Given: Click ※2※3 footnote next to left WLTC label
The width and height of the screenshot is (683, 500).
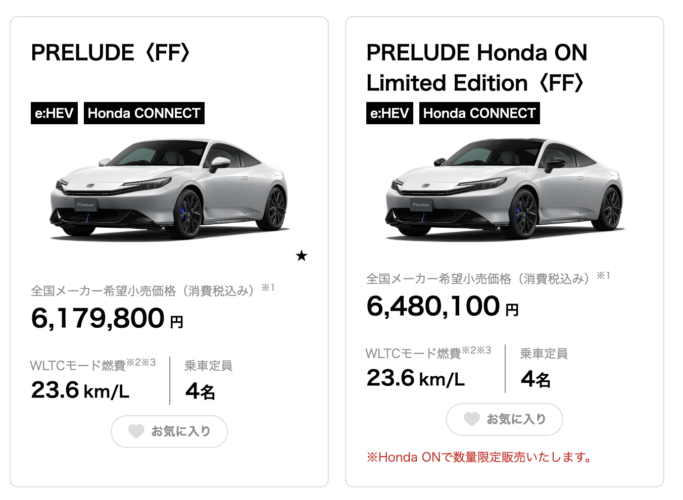Looking at the screenshot, I should coord(141,362).
